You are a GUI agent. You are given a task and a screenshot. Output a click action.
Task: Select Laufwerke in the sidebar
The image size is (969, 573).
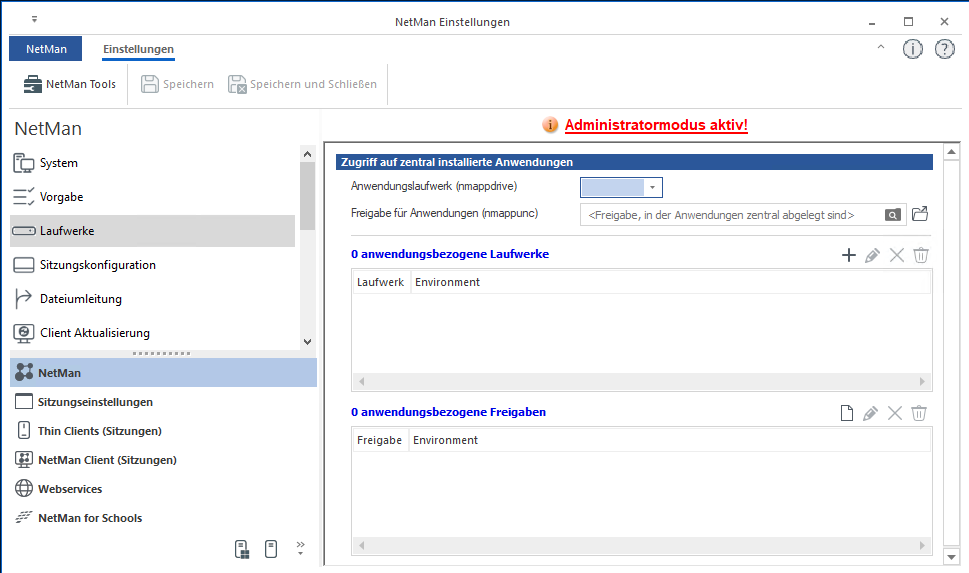(153, 231)
